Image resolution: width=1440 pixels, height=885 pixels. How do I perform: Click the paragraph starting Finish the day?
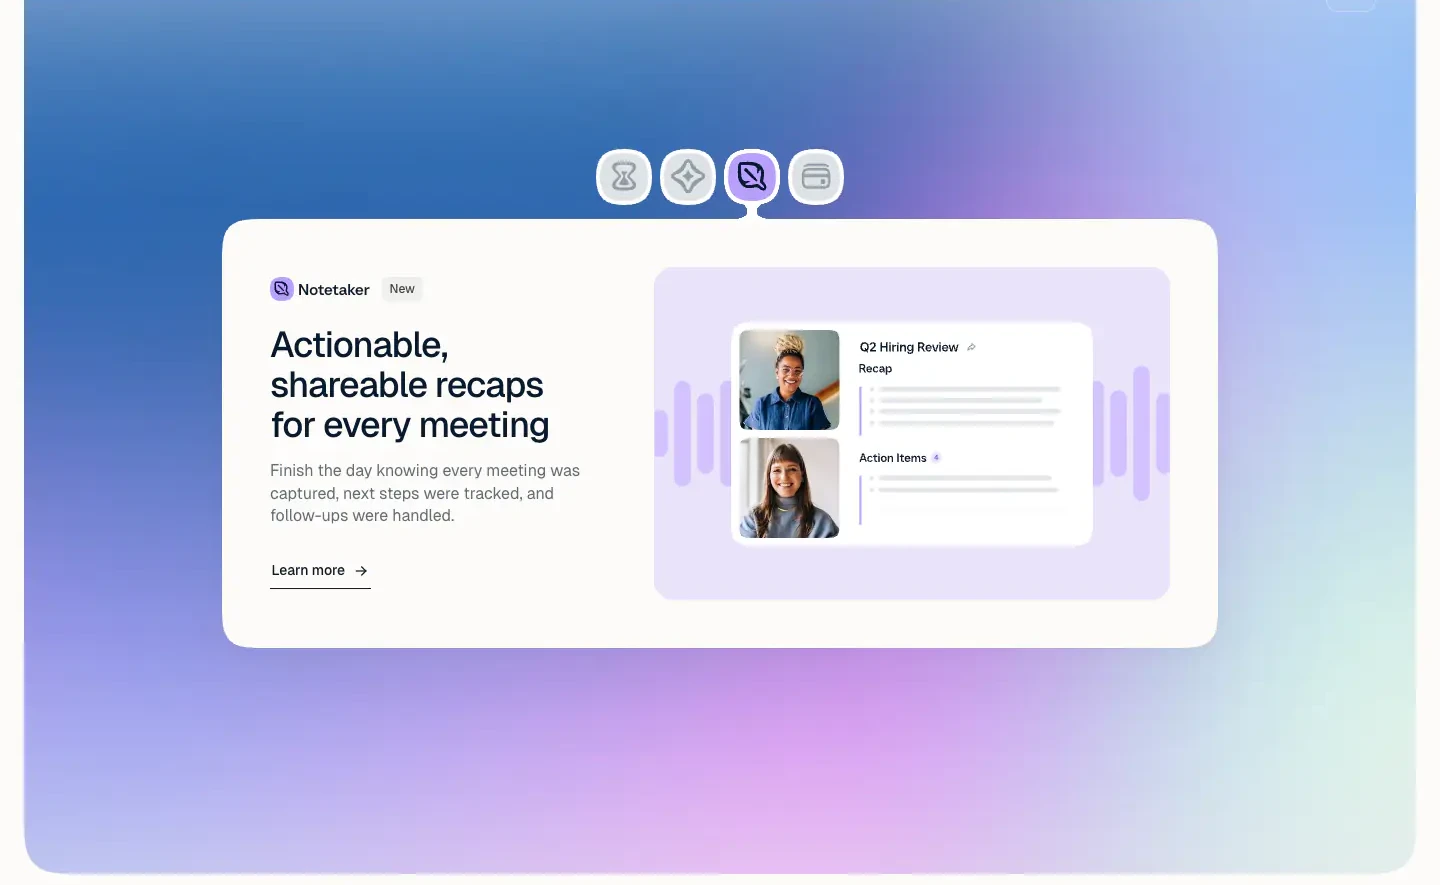click(425, 493)
